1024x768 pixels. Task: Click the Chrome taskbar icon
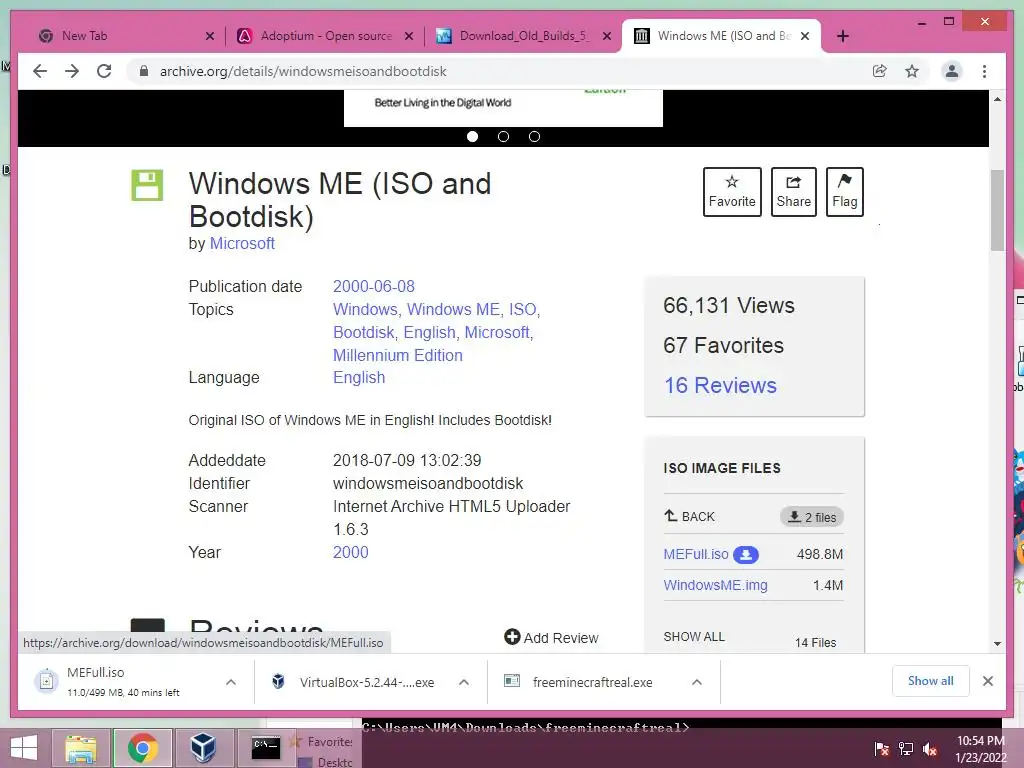point(143,748)
